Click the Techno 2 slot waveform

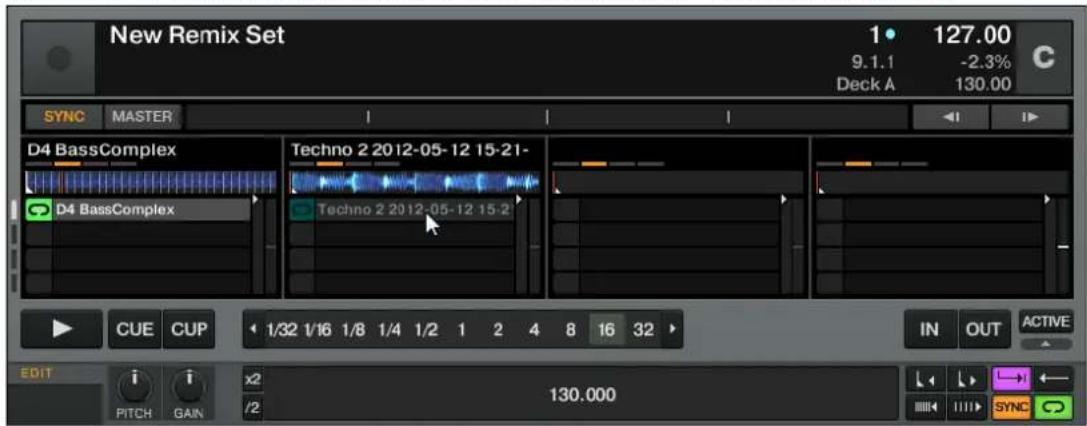click(415, 182)
